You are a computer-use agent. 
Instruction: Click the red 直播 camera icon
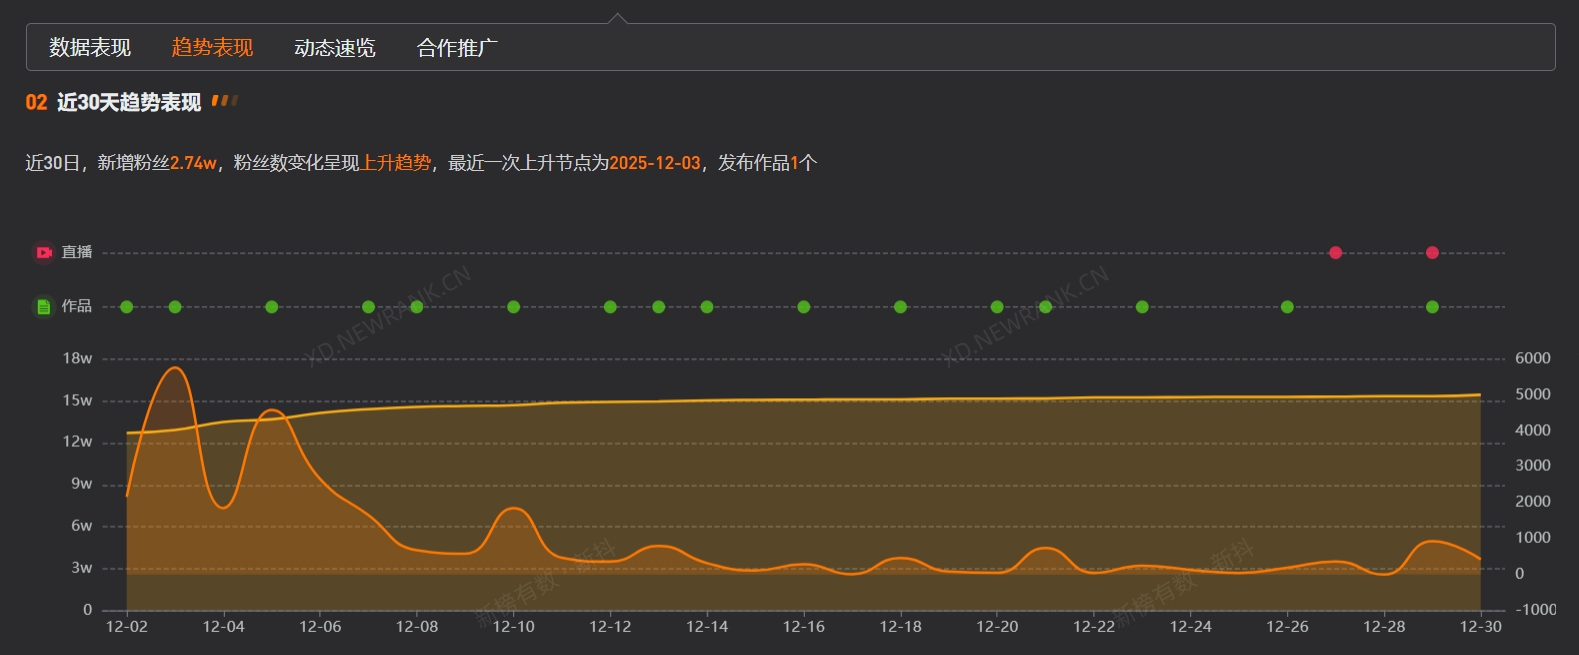(x=44, y=253)
